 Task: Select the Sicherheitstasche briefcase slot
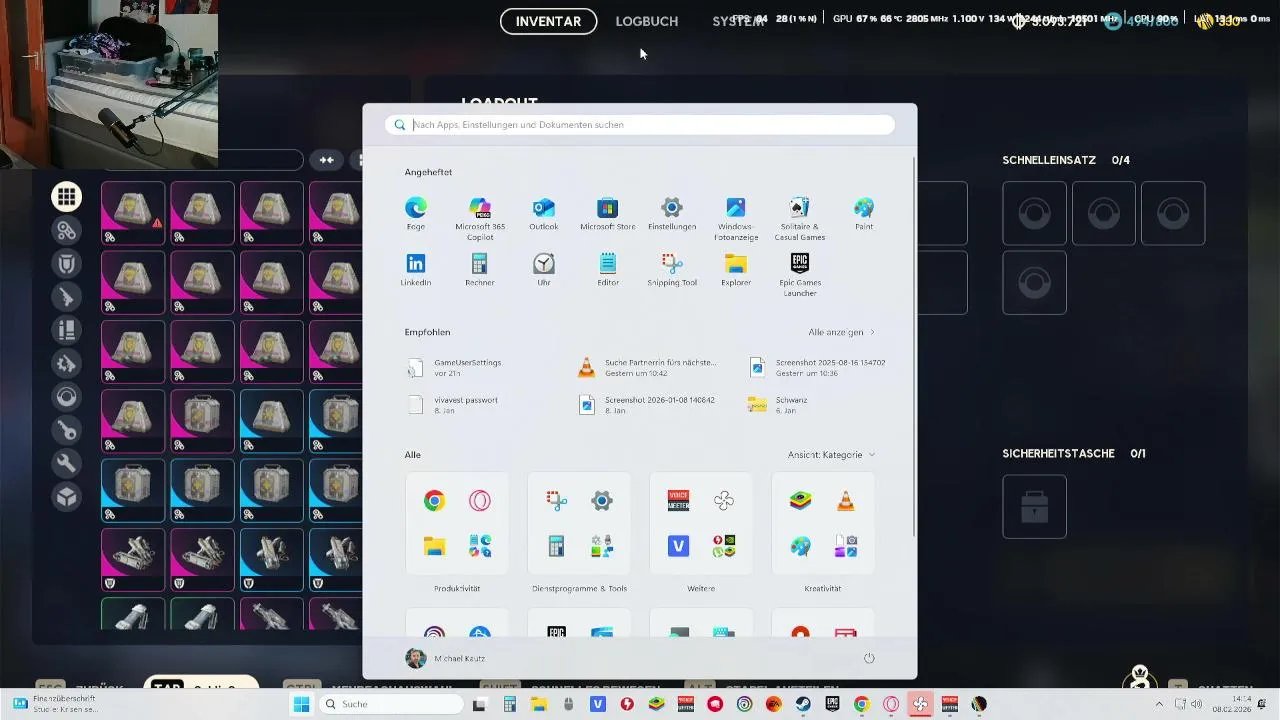point(1034,507)
